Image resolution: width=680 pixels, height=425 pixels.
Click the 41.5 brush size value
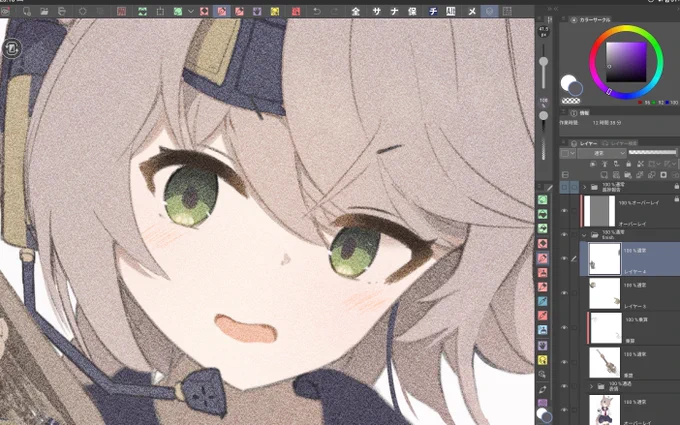543,31
